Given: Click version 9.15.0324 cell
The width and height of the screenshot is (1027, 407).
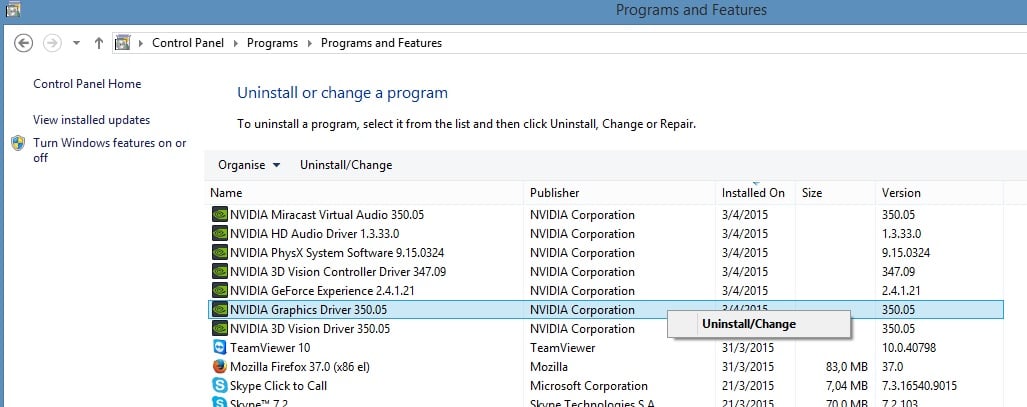Looking at the screenshot, I should click(x=906, y=253).
